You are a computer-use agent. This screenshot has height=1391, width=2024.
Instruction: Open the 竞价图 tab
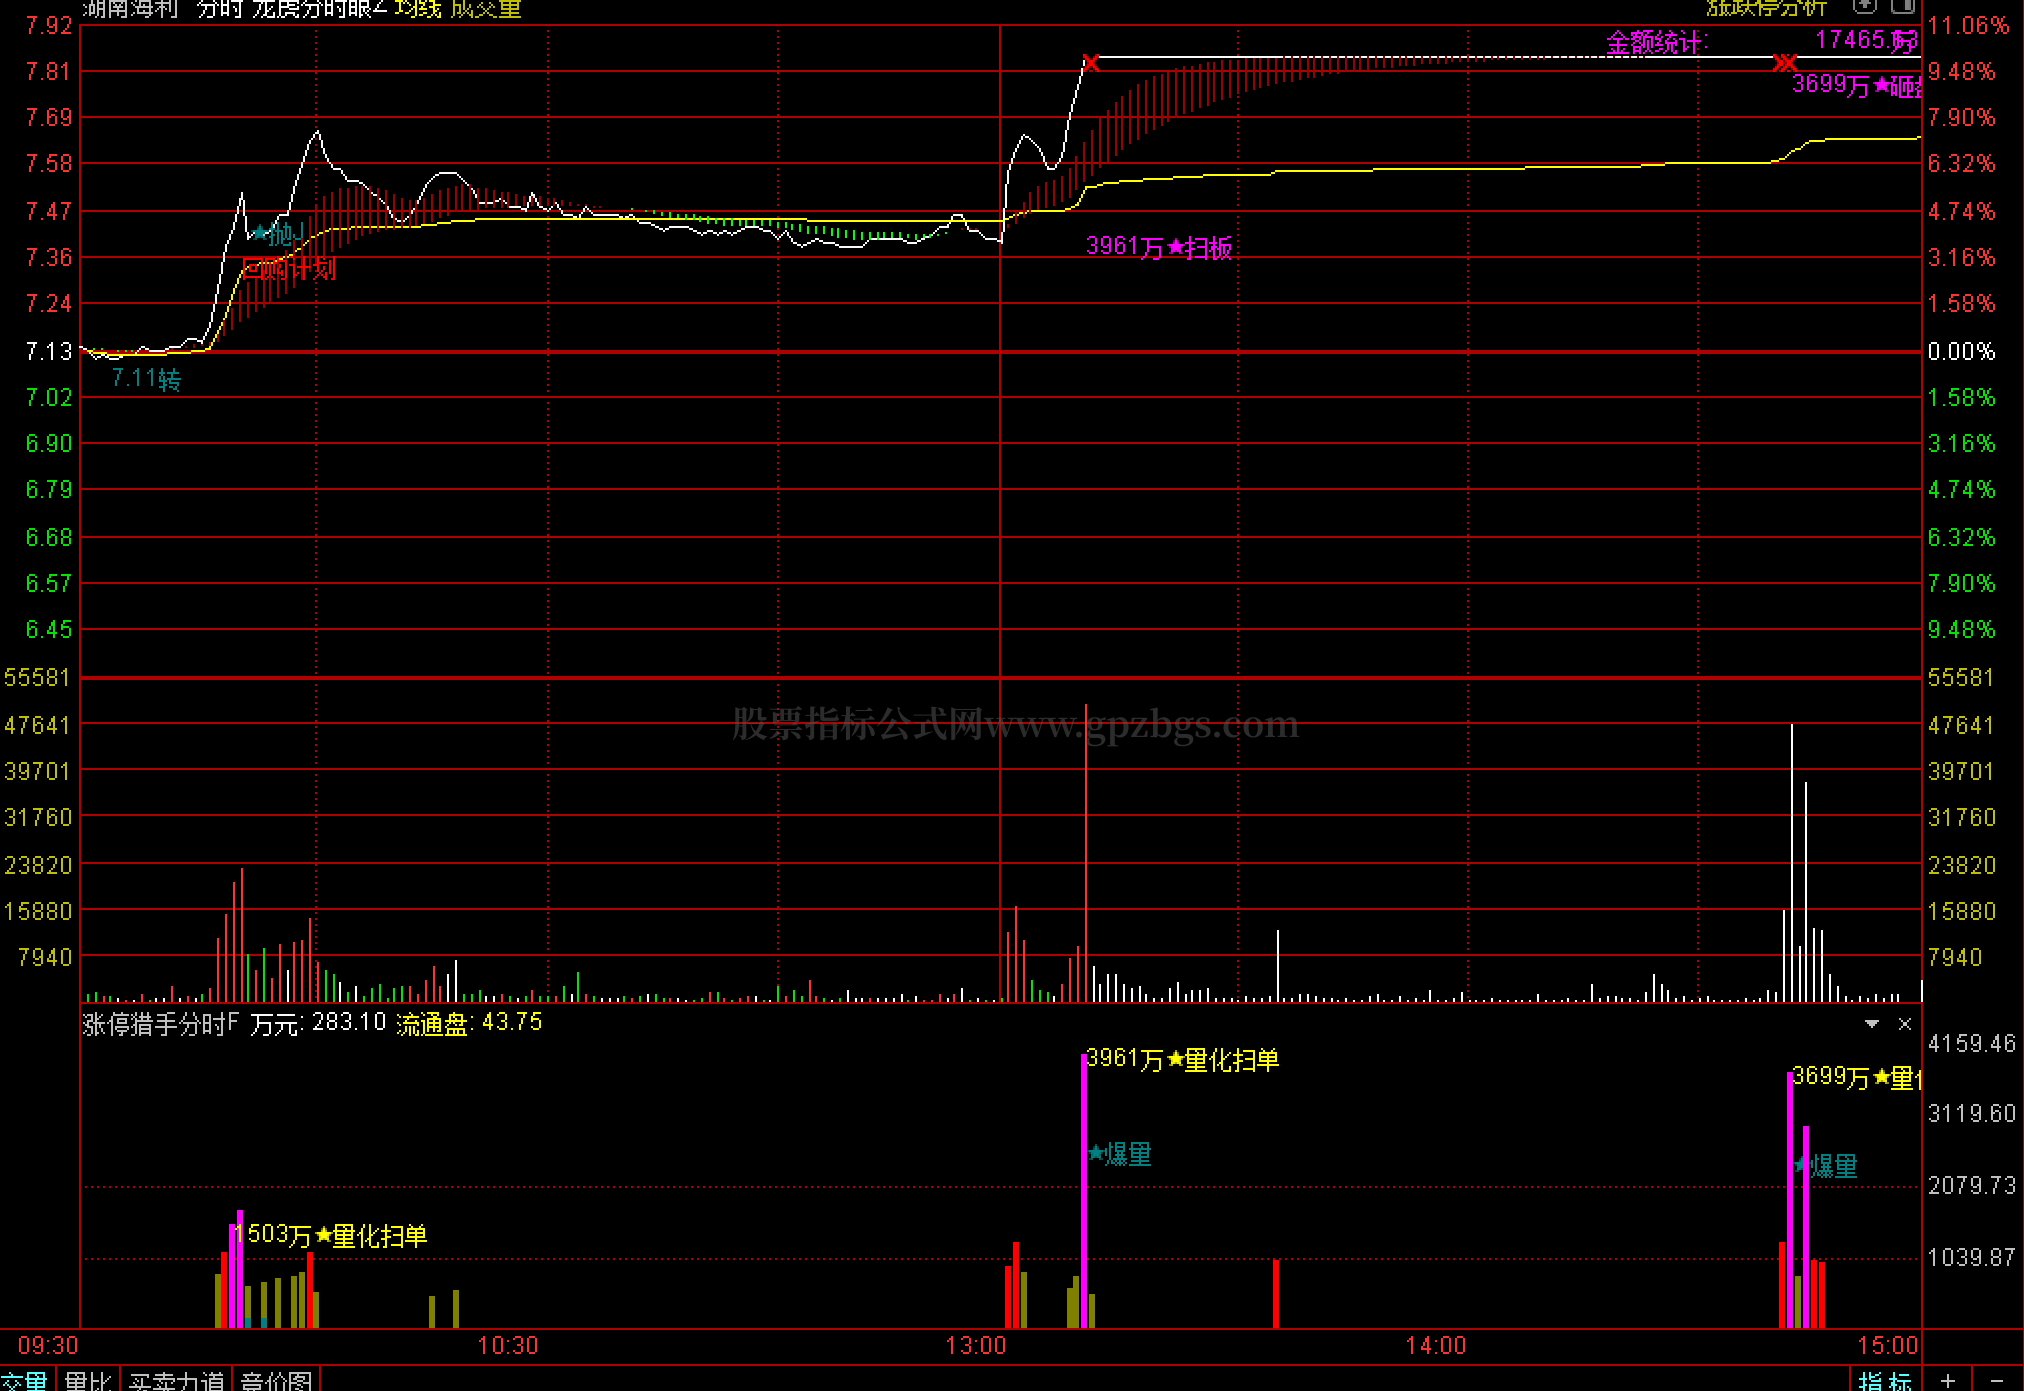click(276, 1381)
